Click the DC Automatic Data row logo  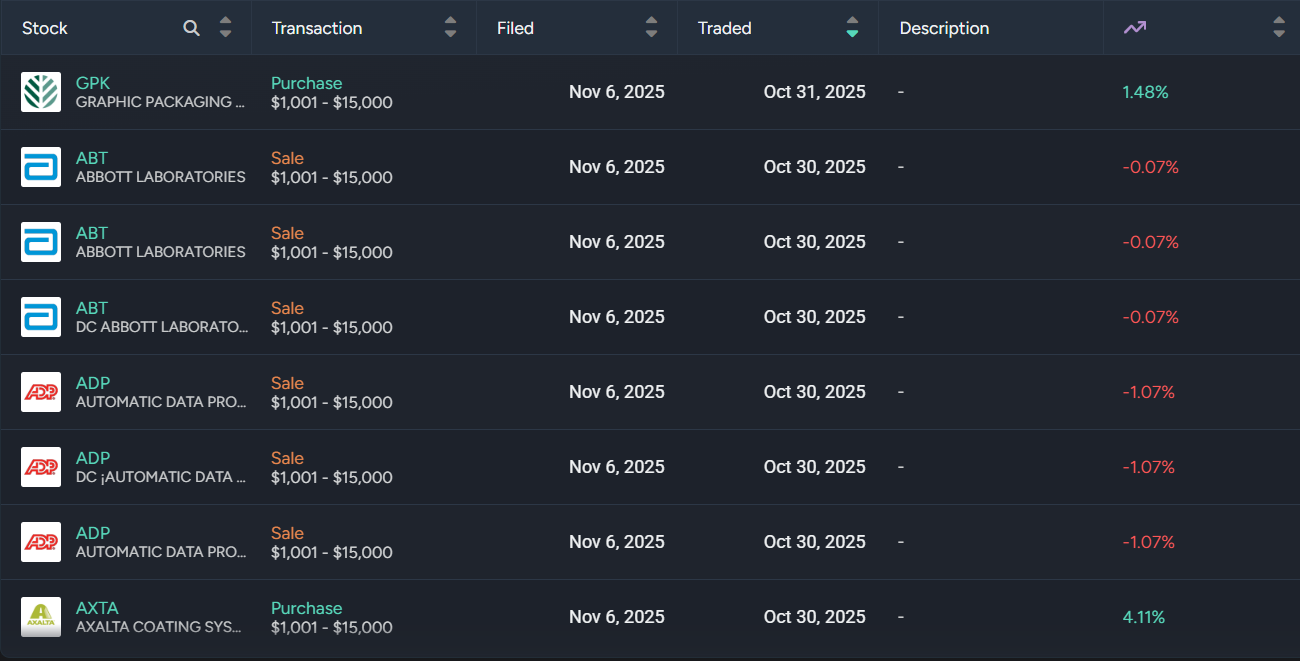41,467
